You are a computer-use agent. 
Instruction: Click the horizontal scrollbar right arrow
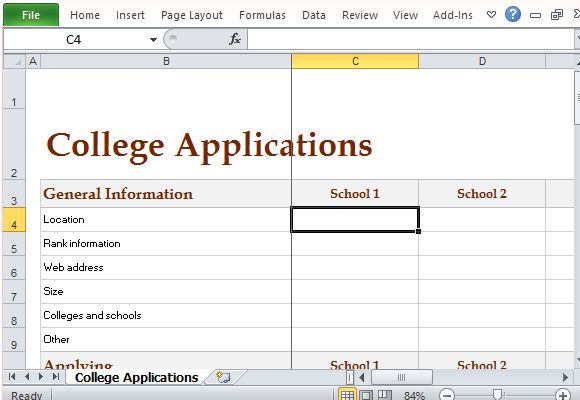click(x=566, y=377)
